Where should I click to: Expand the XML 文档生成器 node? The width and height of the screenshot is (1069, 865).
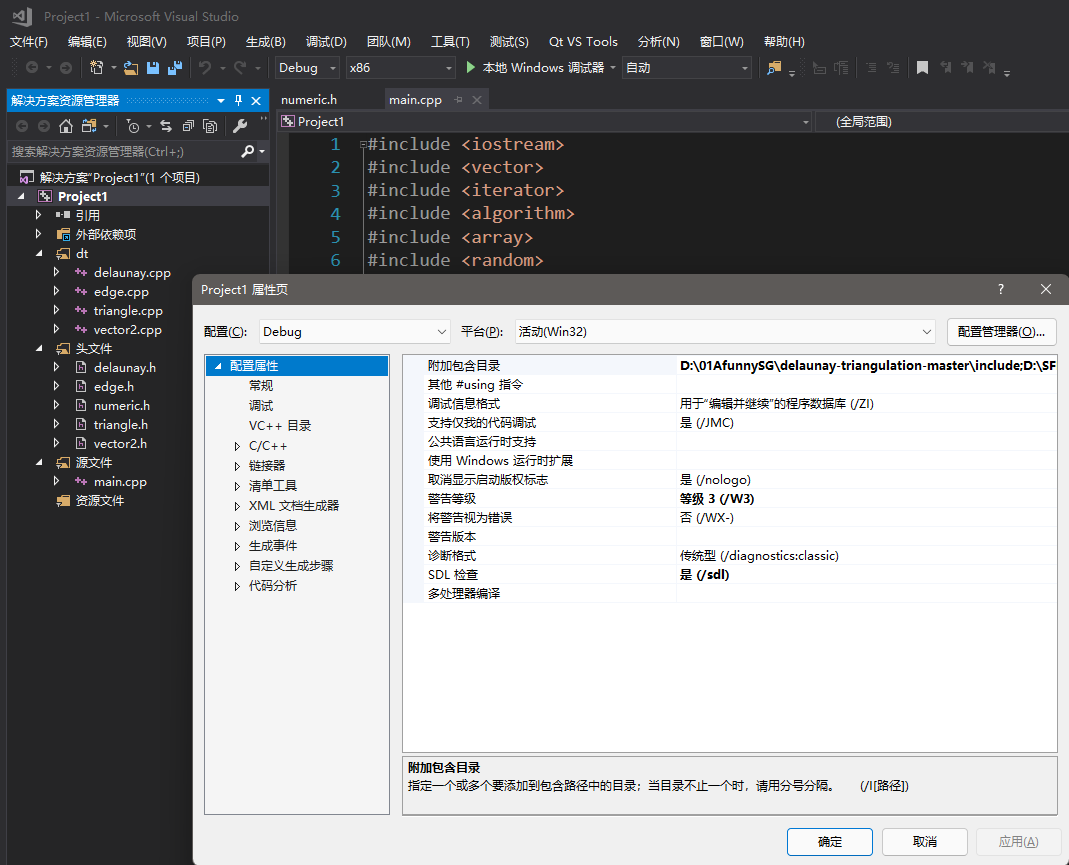[237, 506]
